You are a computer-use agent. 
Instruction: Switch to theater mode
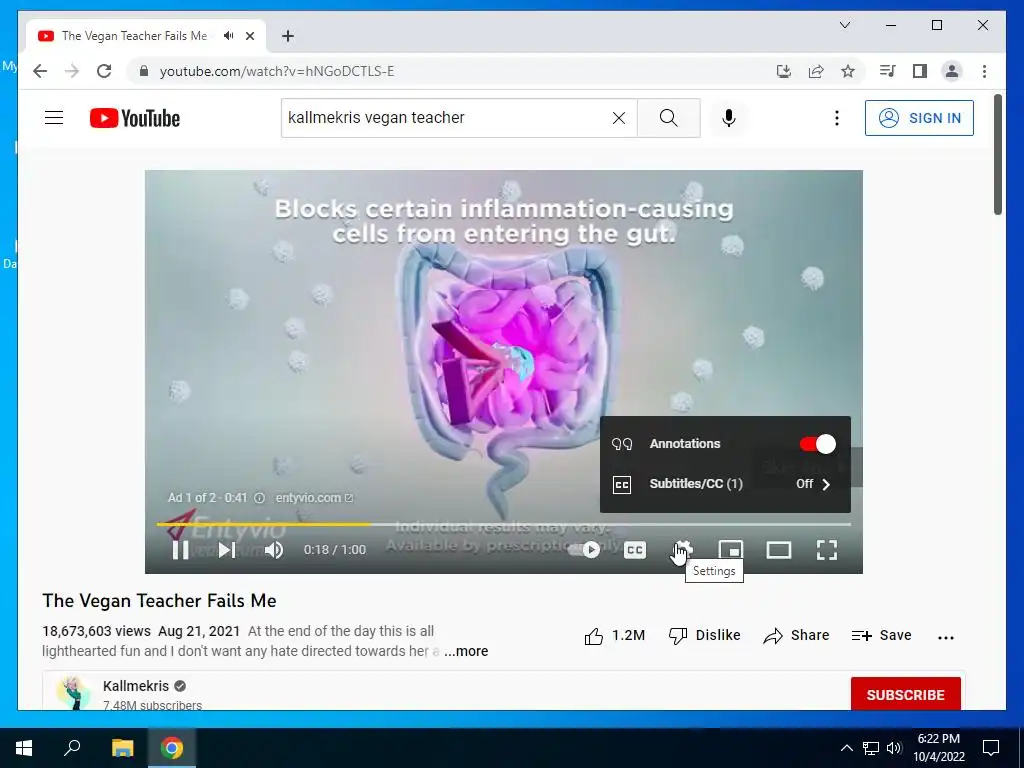(x=778, y=550)
